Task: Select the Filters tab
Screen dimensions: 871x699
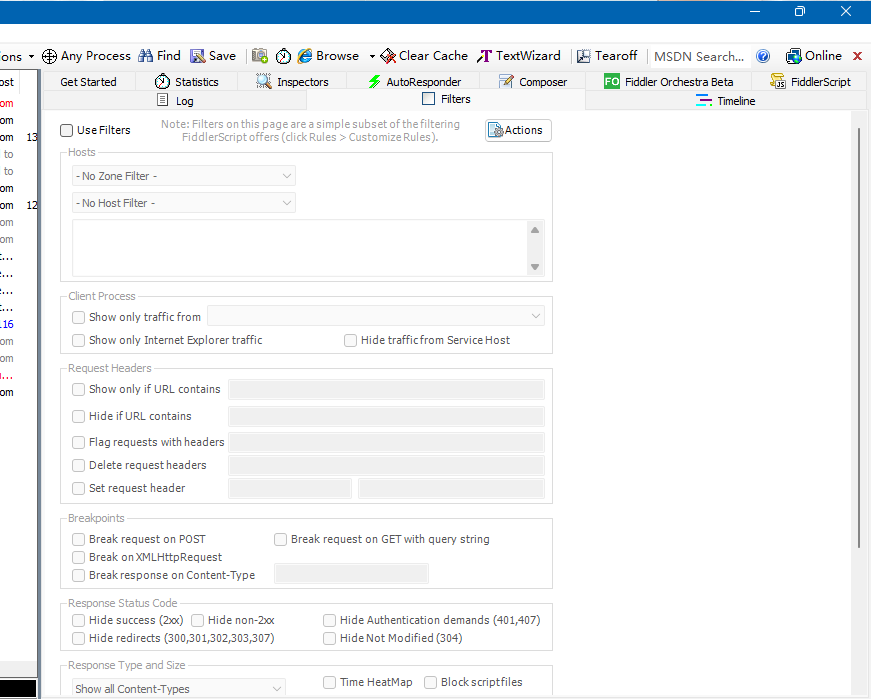Action: point(446,99)
